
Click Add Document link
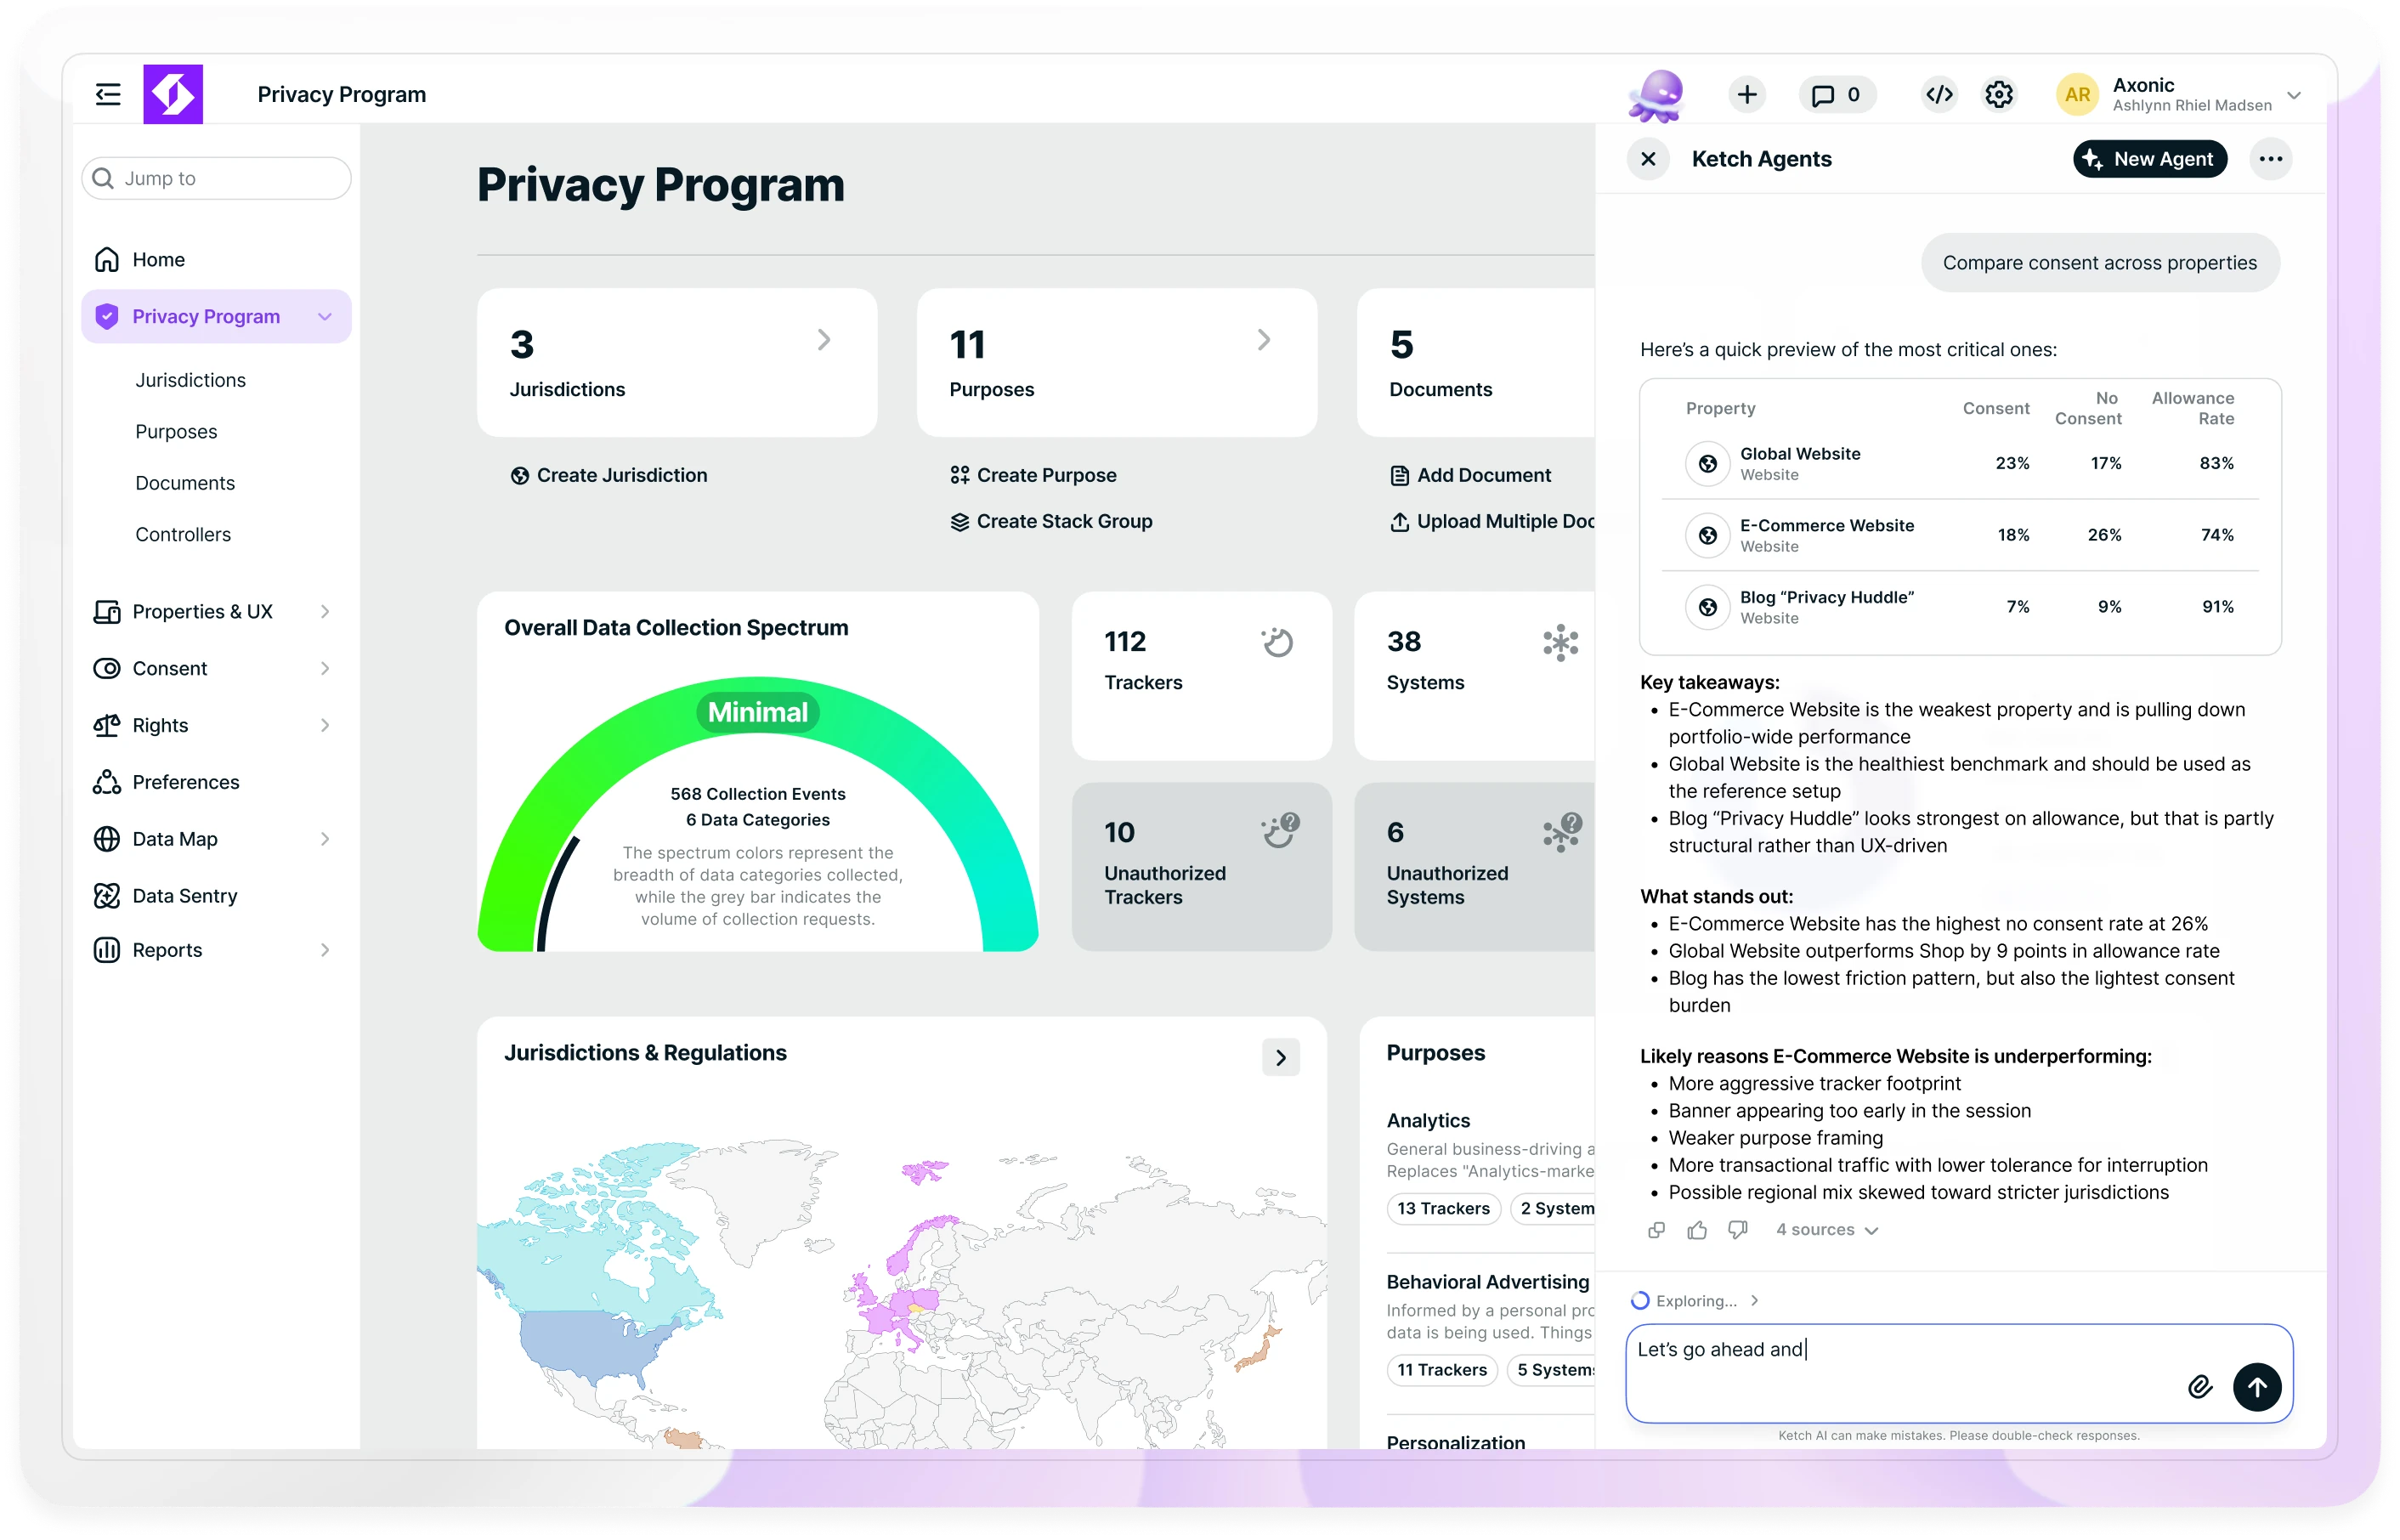pyautogui.click(x=1471, y=475)
